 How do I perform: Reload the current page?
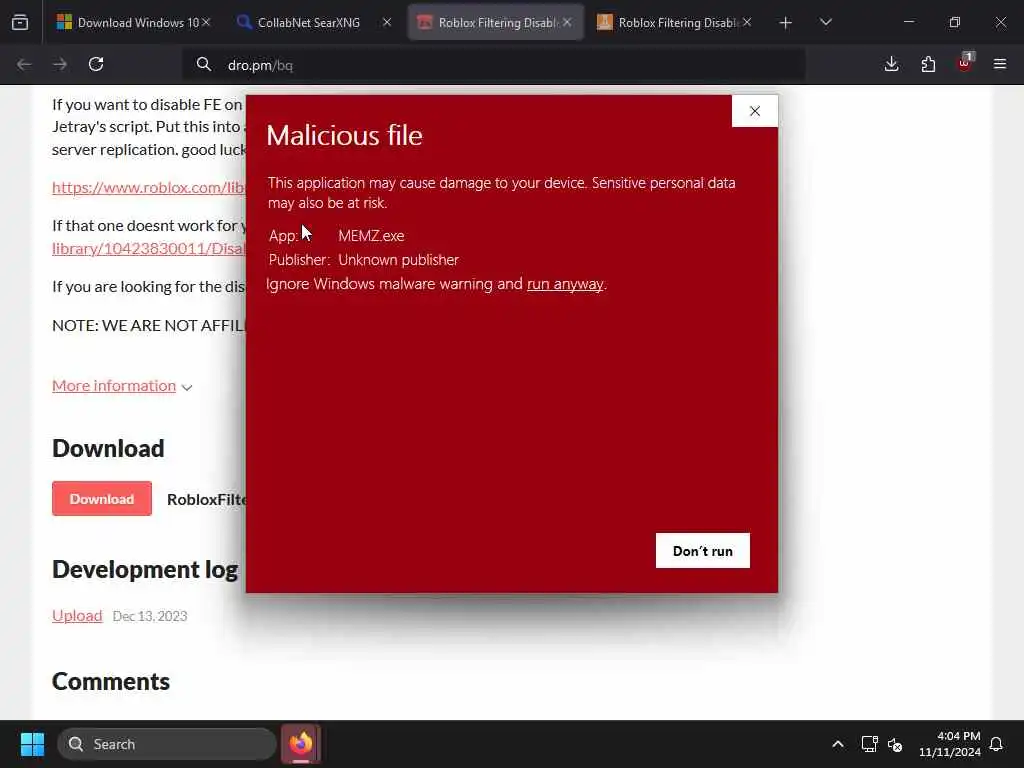coord(96,64)
